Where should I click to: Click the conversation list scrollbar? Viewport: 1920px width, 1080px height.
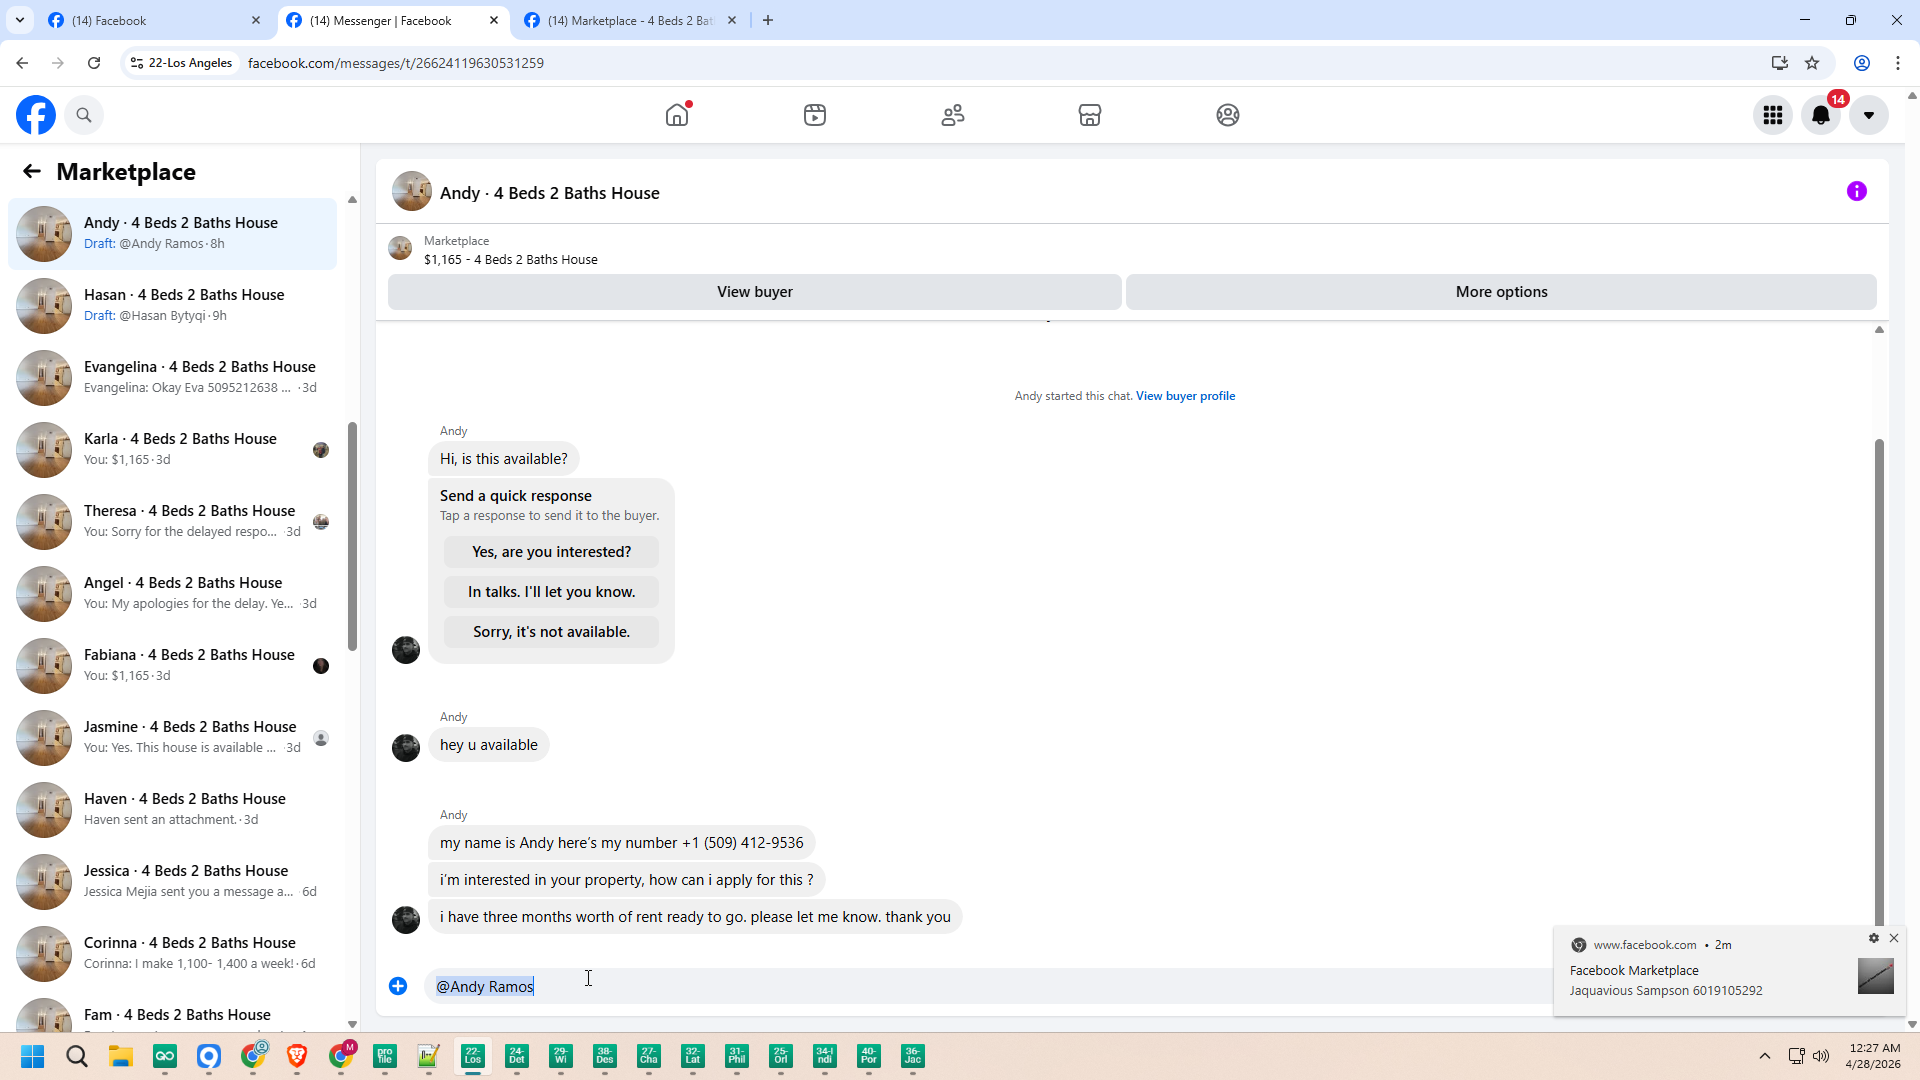(x=352, y=535)
